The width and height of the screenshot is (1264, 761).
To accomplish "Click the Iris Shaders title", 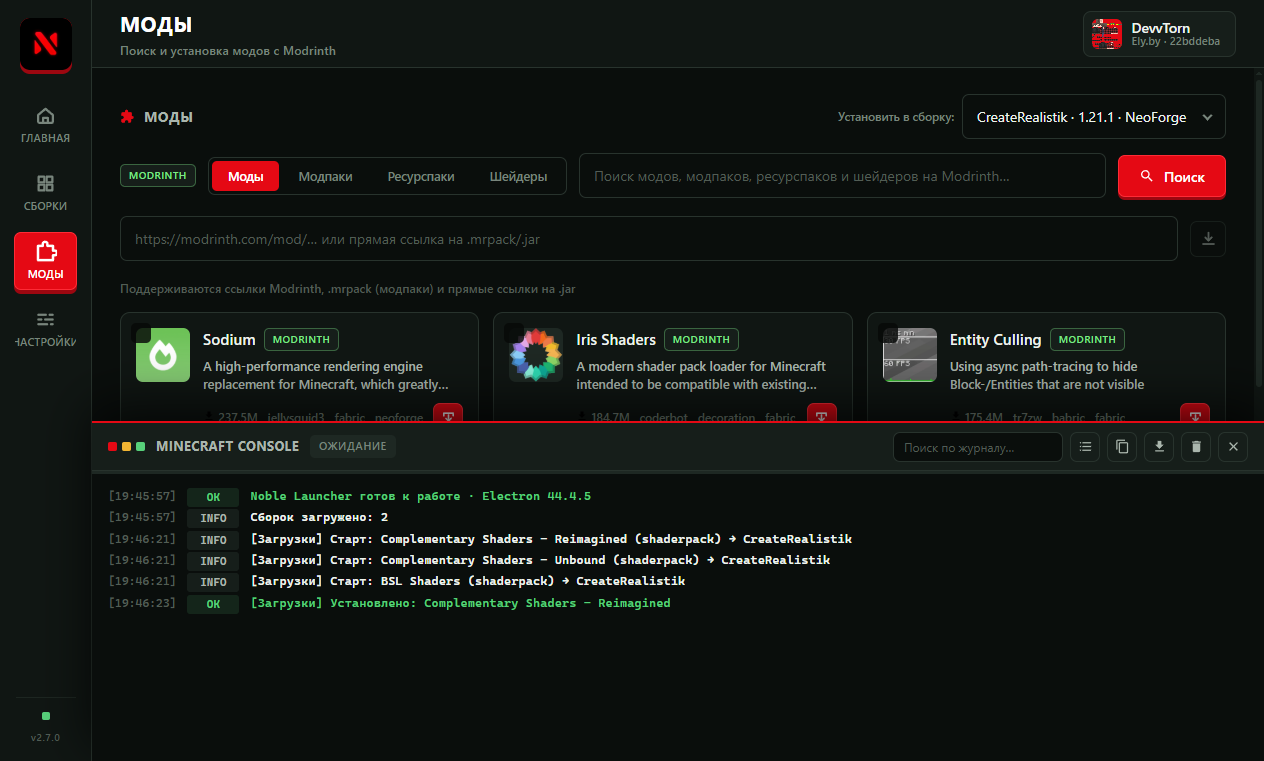I will pos(616,340).
